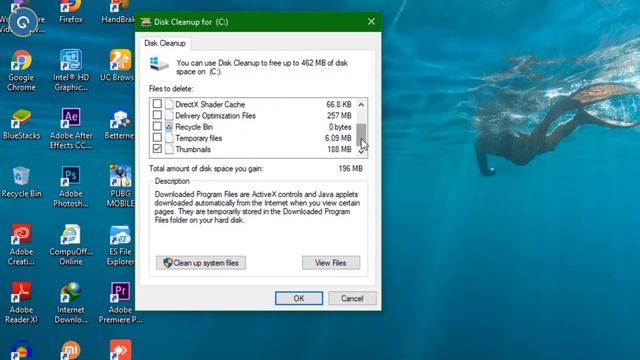Select the Delivery Optimization Files row text

[x=216, y=116]
